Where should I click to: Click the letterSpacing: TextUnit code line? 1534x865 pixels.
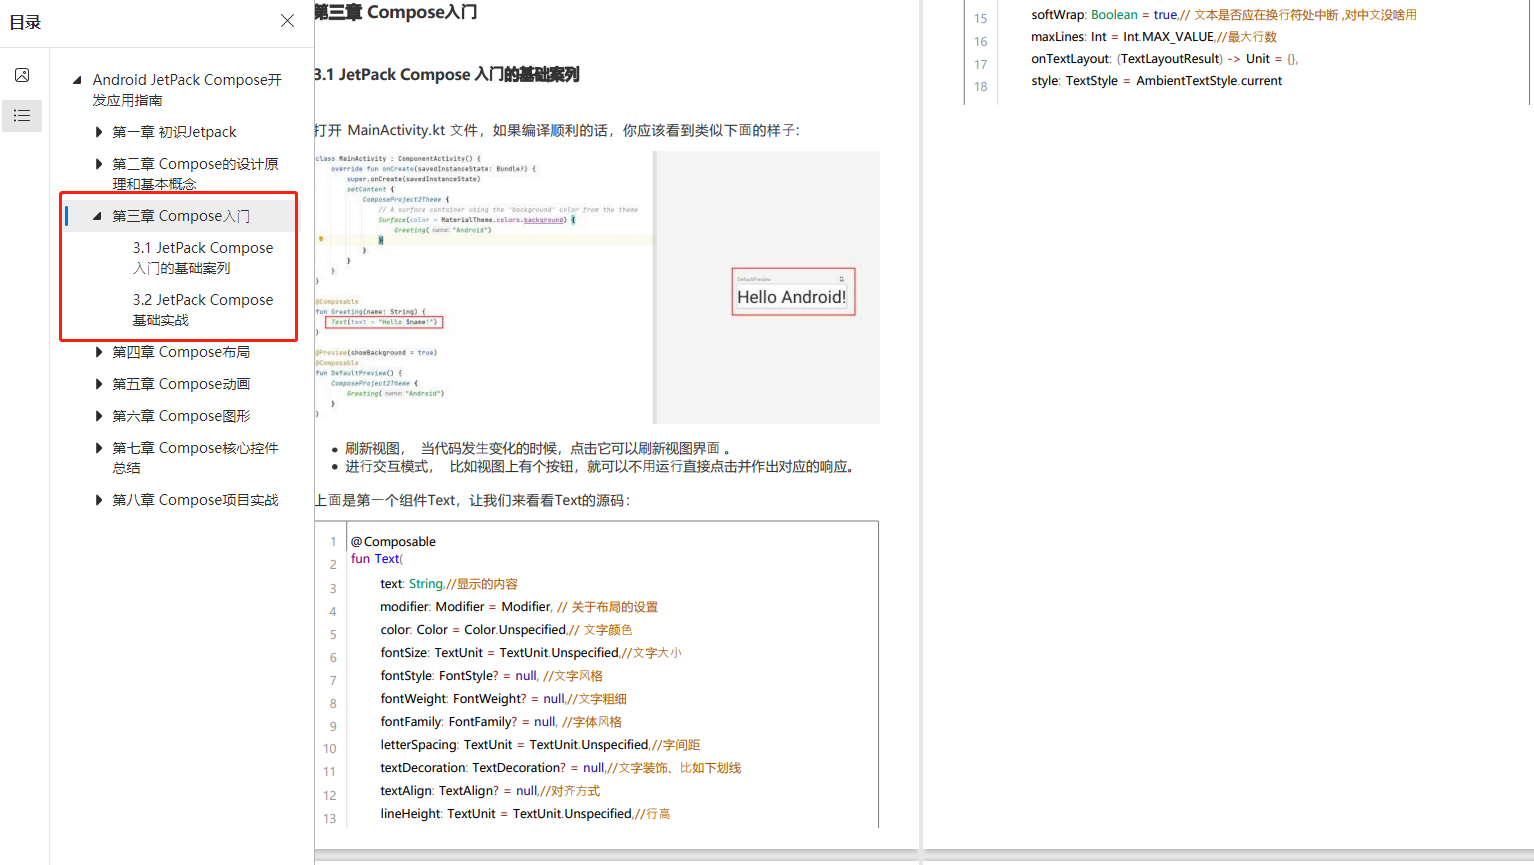pos(540,745)
